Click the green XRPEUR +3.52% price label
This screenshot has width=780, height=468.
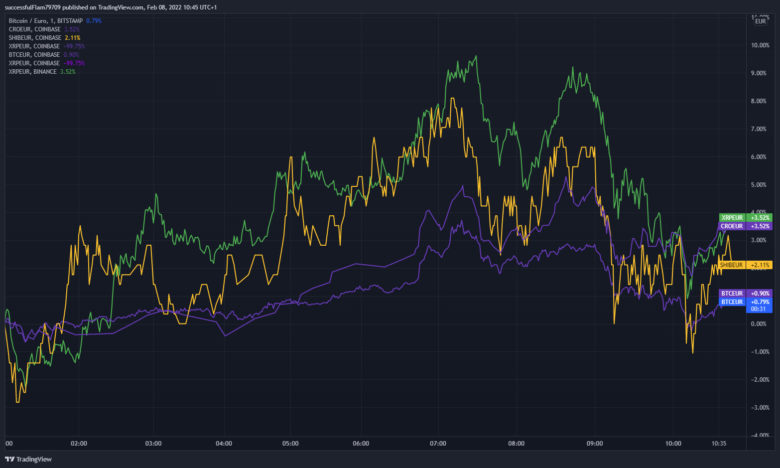pyautogui.click(x=745, y=217)
